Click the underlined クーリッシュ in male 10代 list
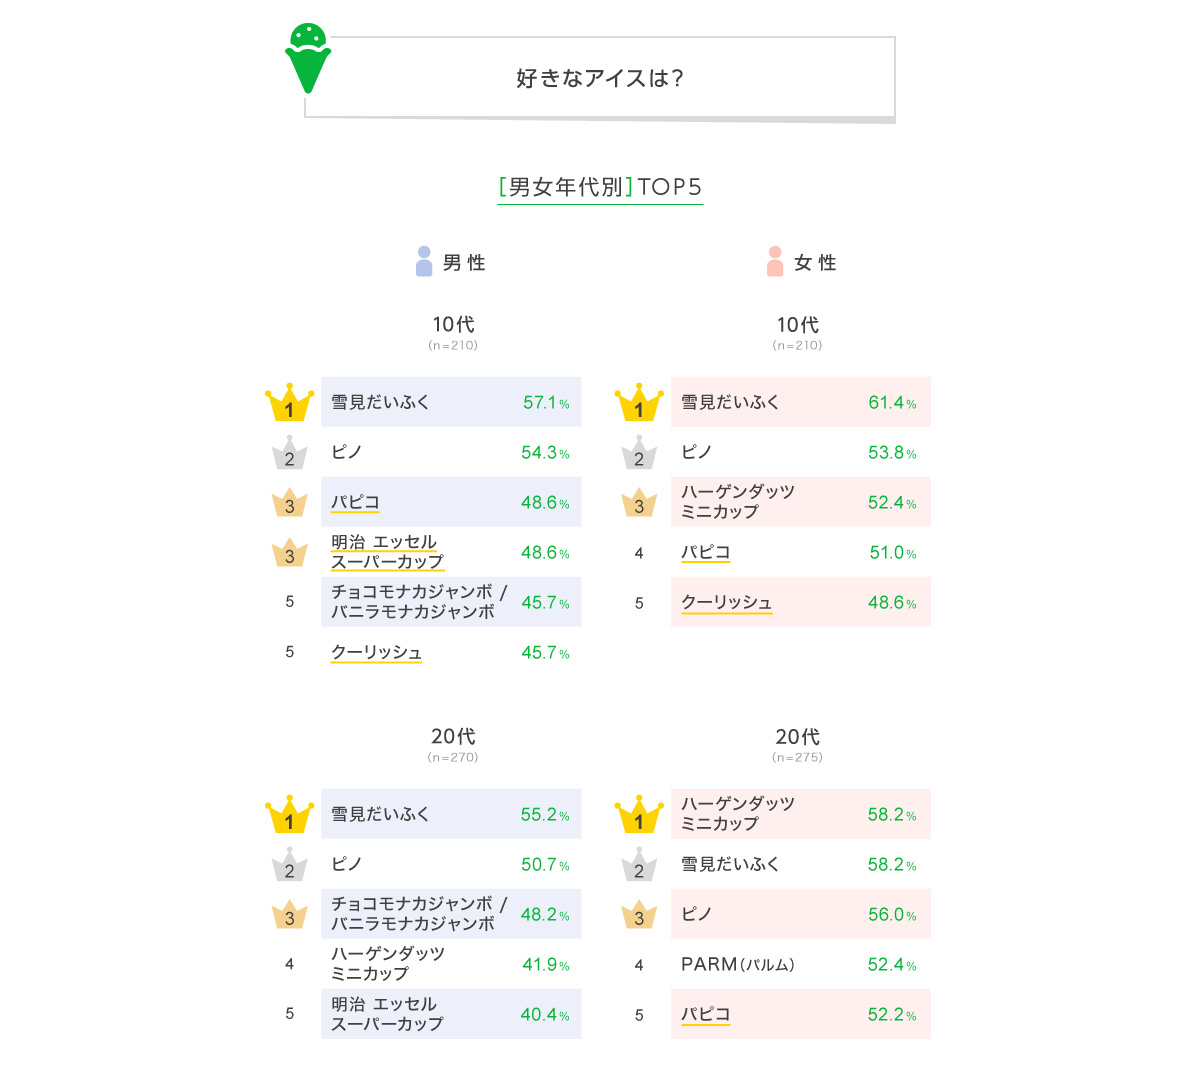The height and width of the screenshot is (1072, 1200). [x=377, y=652]
